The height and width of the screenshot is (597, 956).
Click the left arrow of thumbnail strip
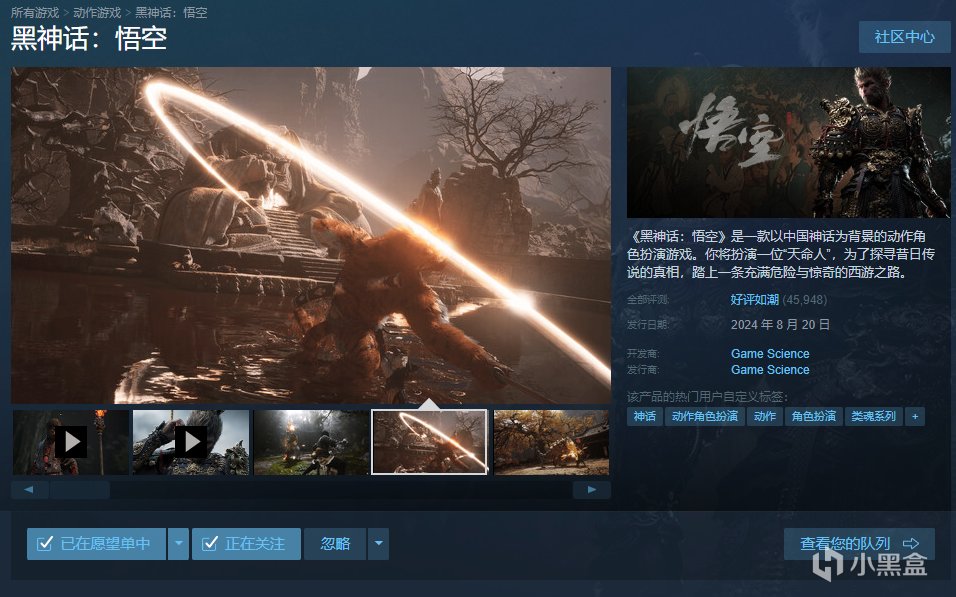(x=29, y=490)
